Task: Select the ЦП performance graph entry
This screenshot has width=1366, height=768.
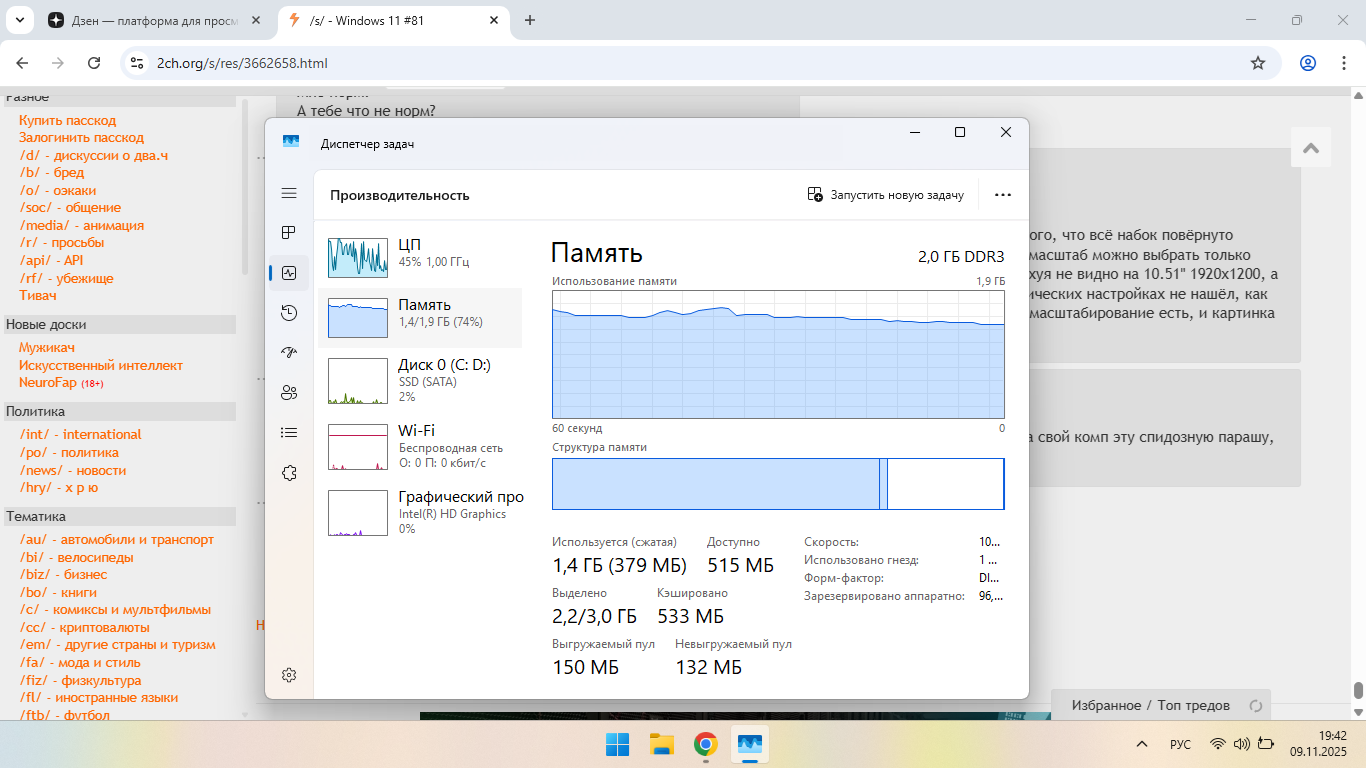Action: pos(420,257)
